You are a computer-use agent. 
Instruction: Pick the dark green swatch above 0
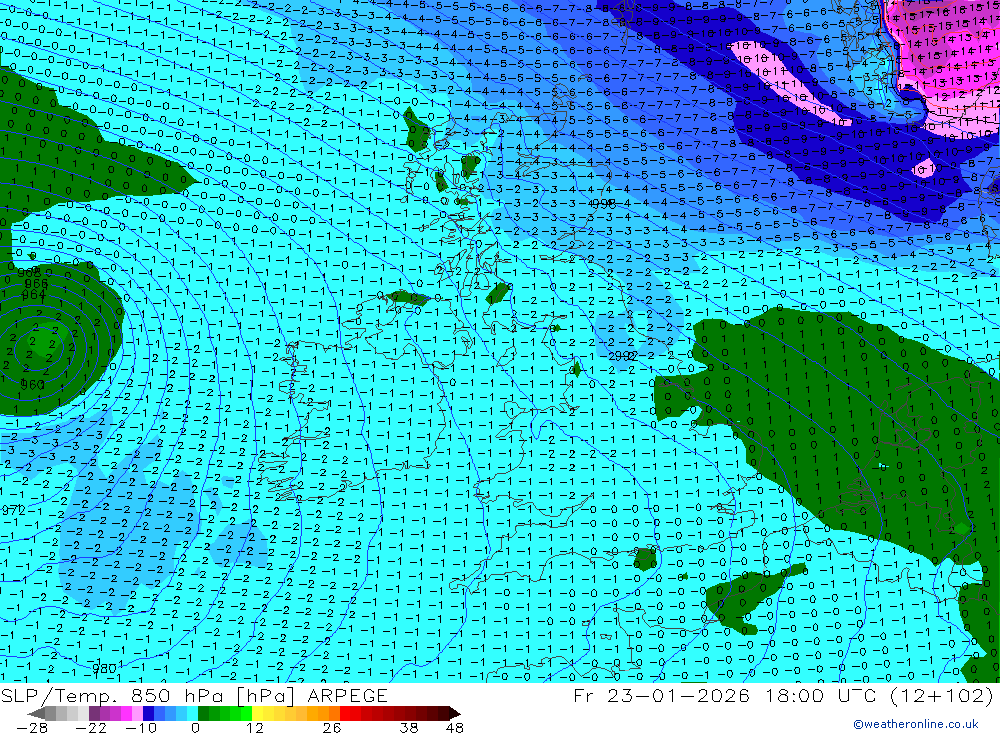click(x=203, y=713)
